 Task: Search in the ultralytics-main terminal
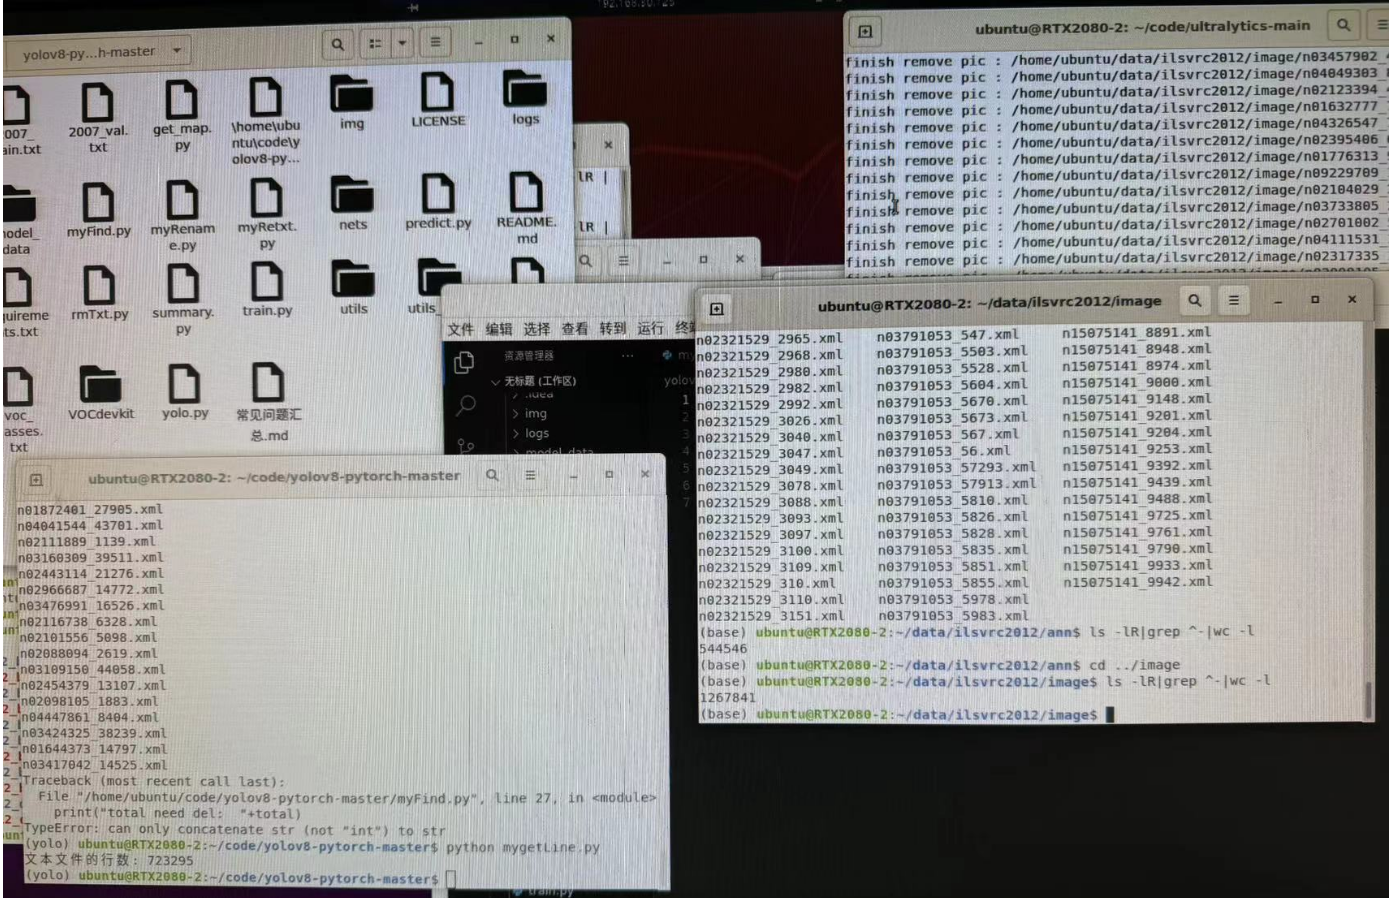[1343, 25]
